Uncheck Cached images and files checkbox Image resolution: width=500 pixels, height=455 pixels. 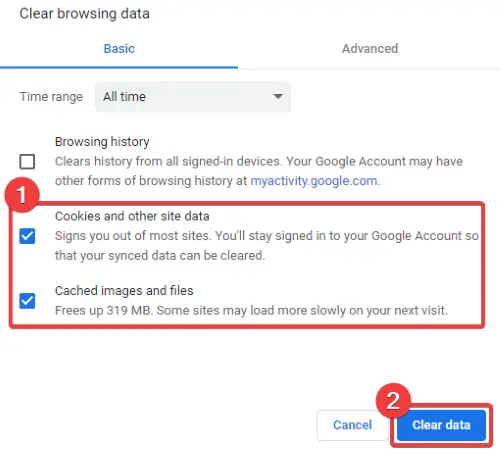tap(27, 301)
